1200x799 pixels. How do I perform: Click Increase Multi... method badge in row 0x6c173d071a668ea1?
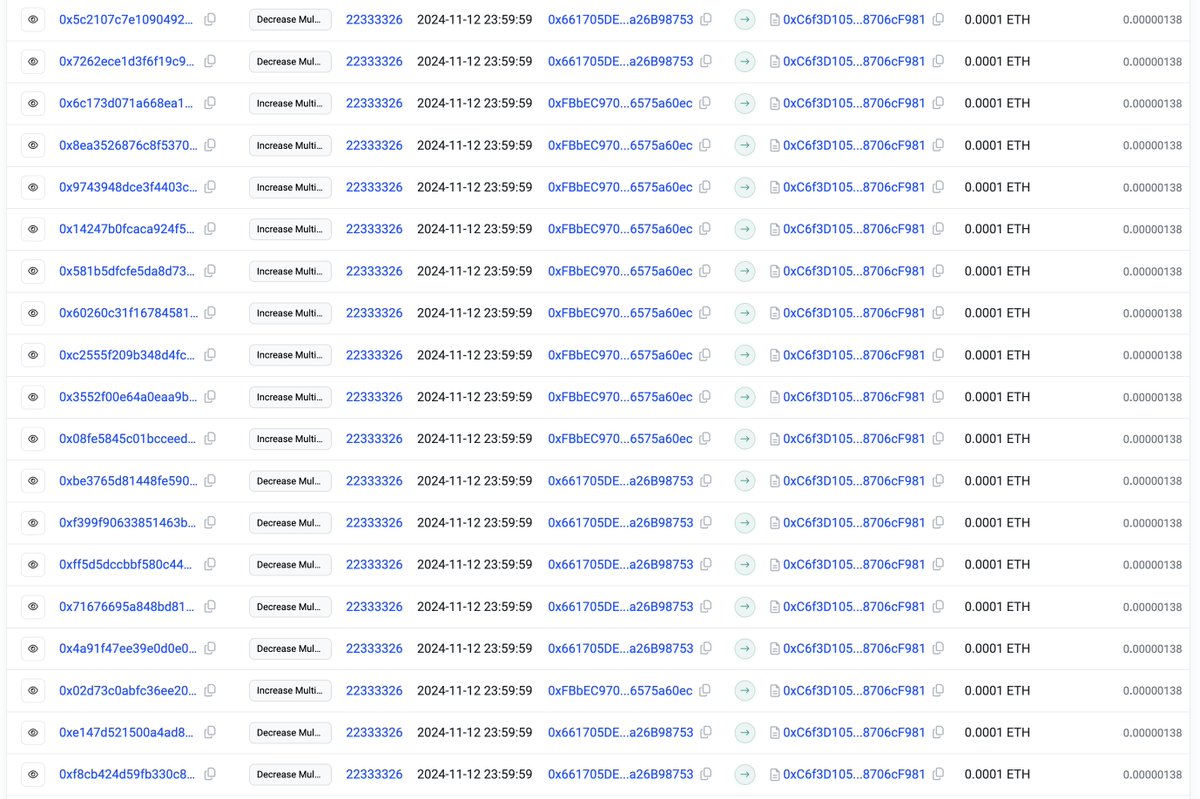tap(290, 103)
